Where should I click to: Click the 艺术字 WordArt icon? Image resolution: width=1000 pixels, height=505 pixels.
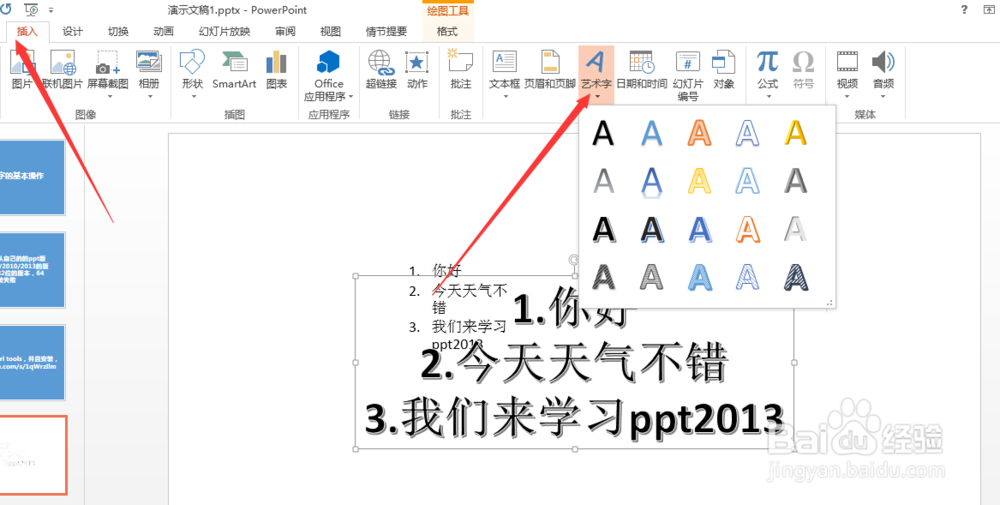[x=596, y=62]
